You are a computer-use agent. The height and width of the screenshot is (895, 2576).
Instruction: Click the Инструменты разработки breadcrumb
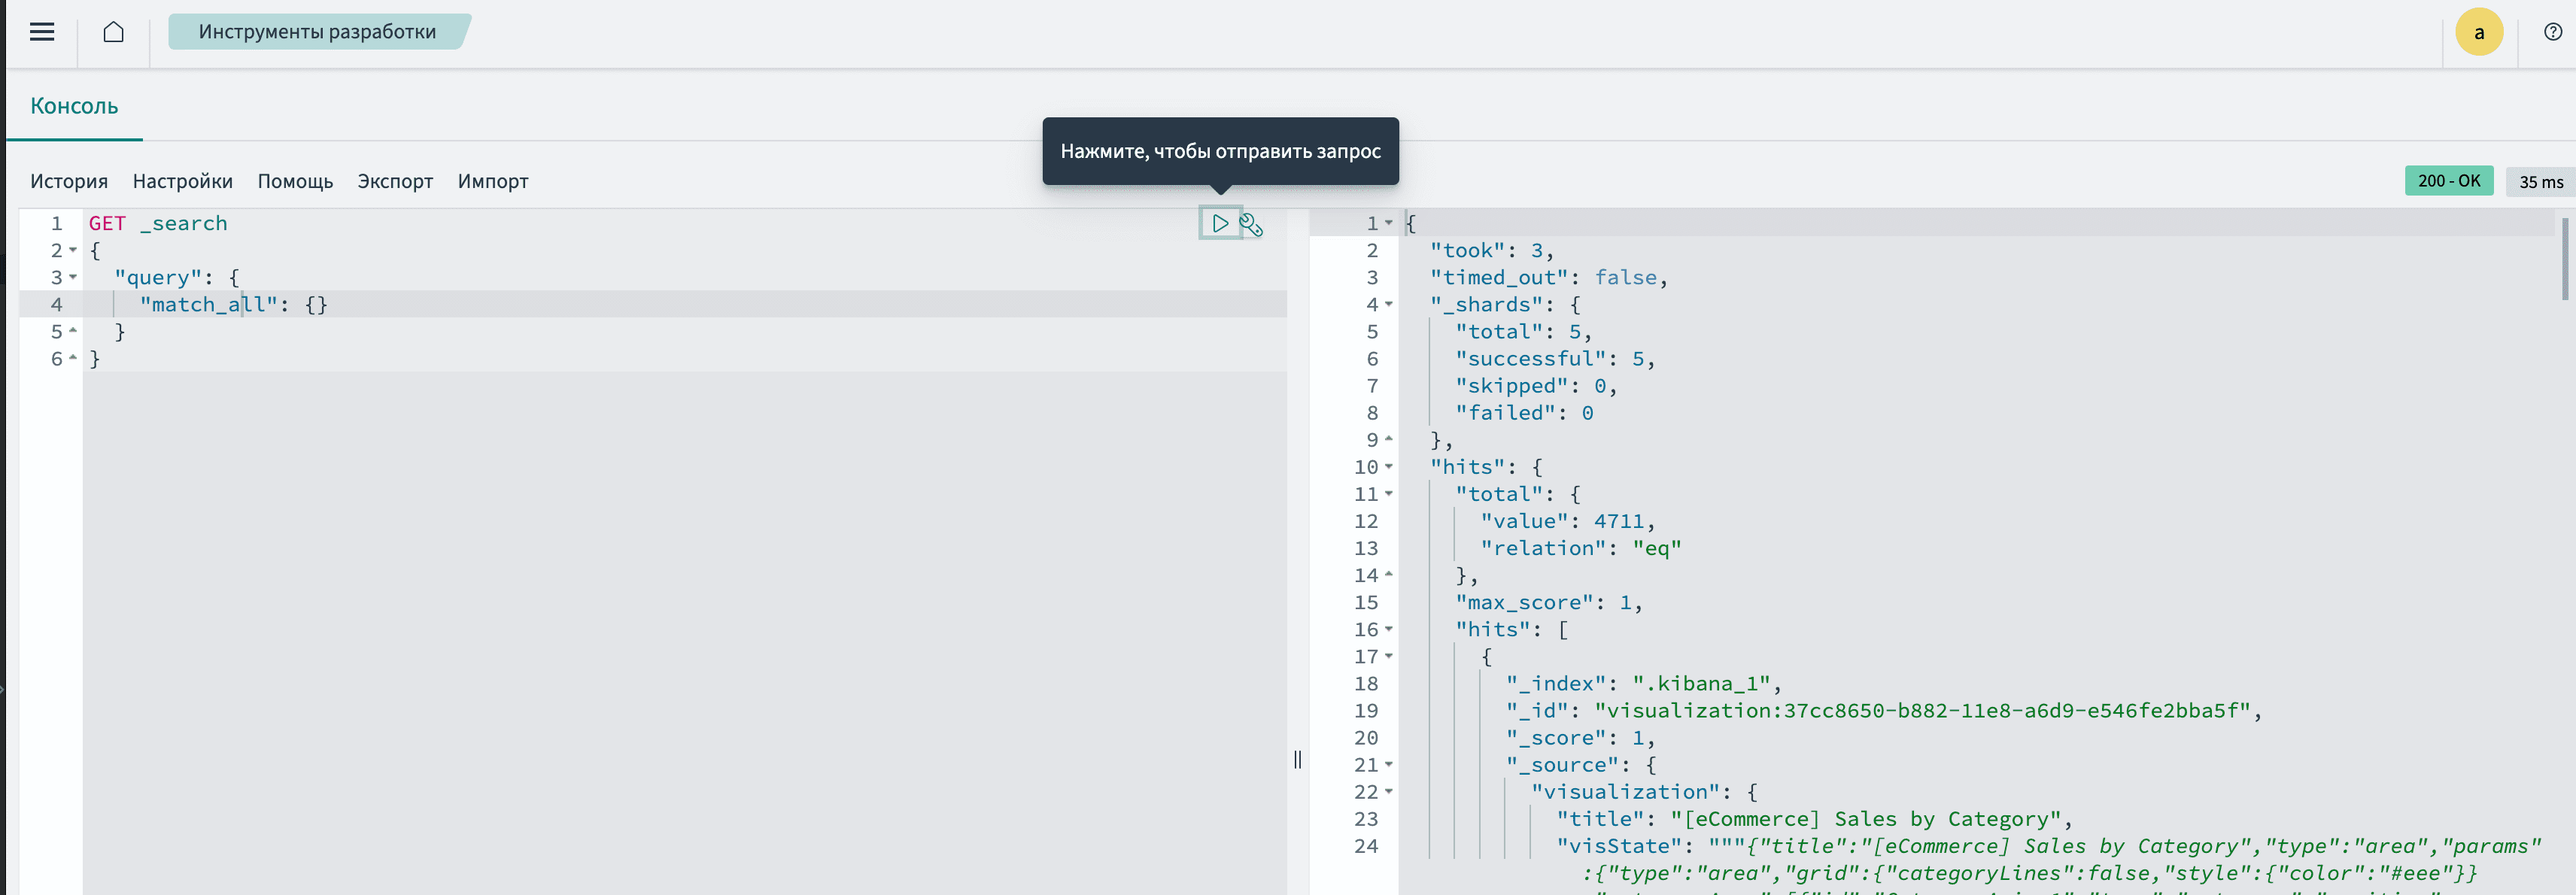(317, 32)
